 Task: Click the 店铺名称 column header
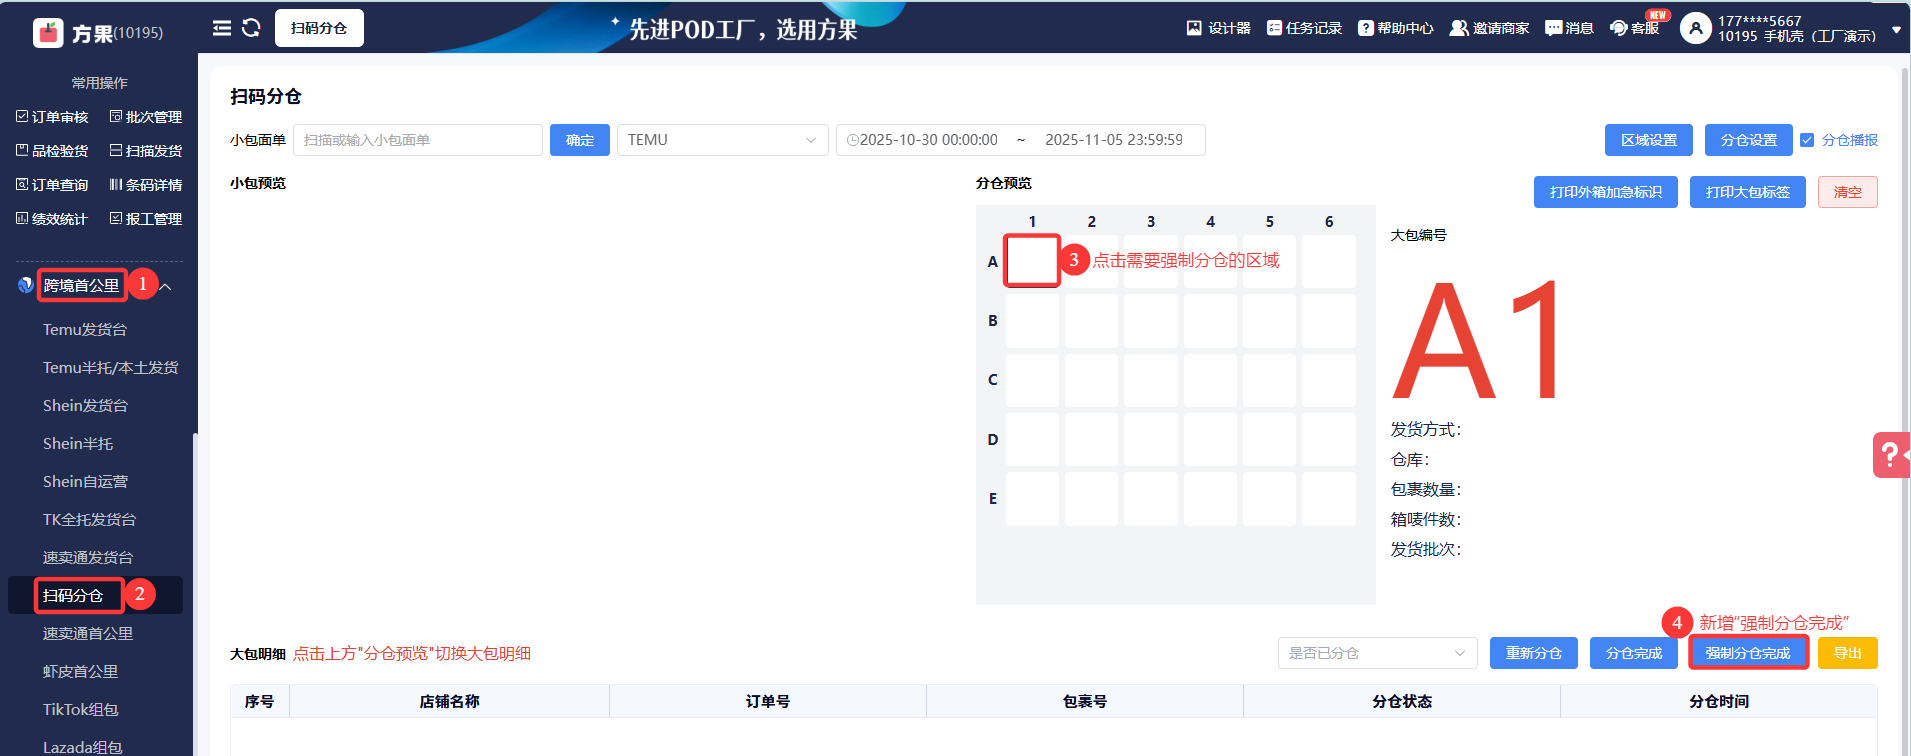[450, 701]
